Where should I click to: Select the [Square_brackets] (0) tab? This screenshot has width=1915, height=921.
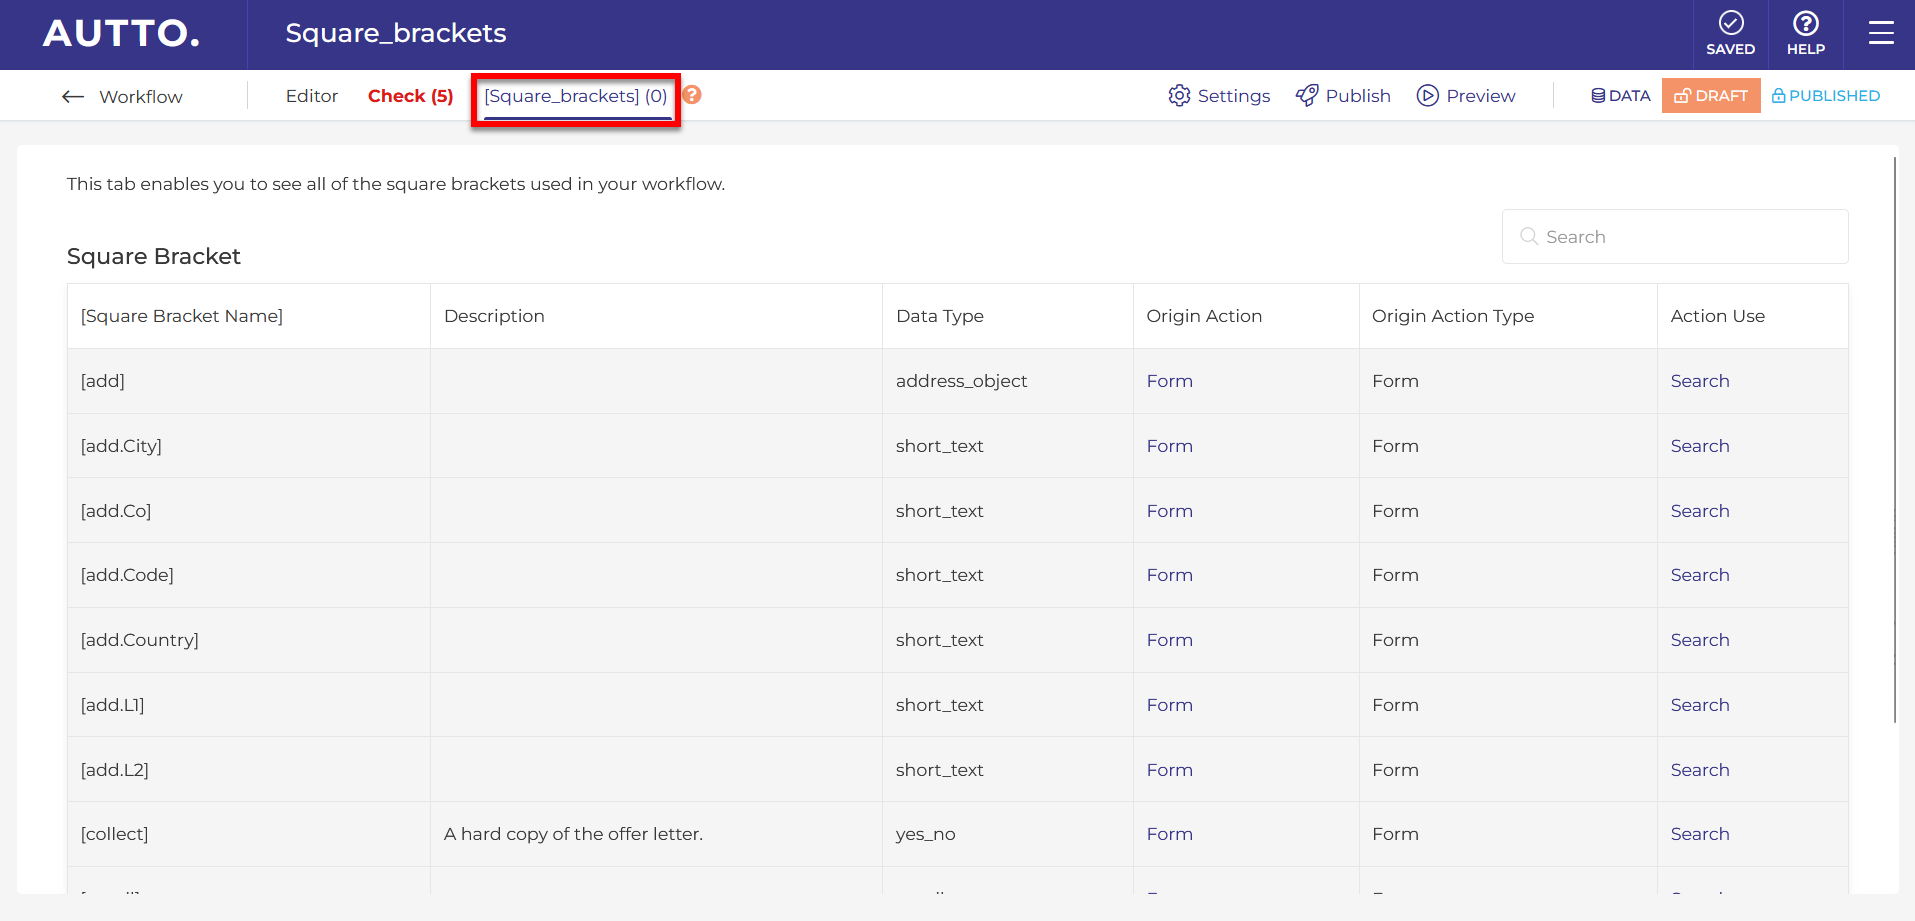click(x=575, y=96)
